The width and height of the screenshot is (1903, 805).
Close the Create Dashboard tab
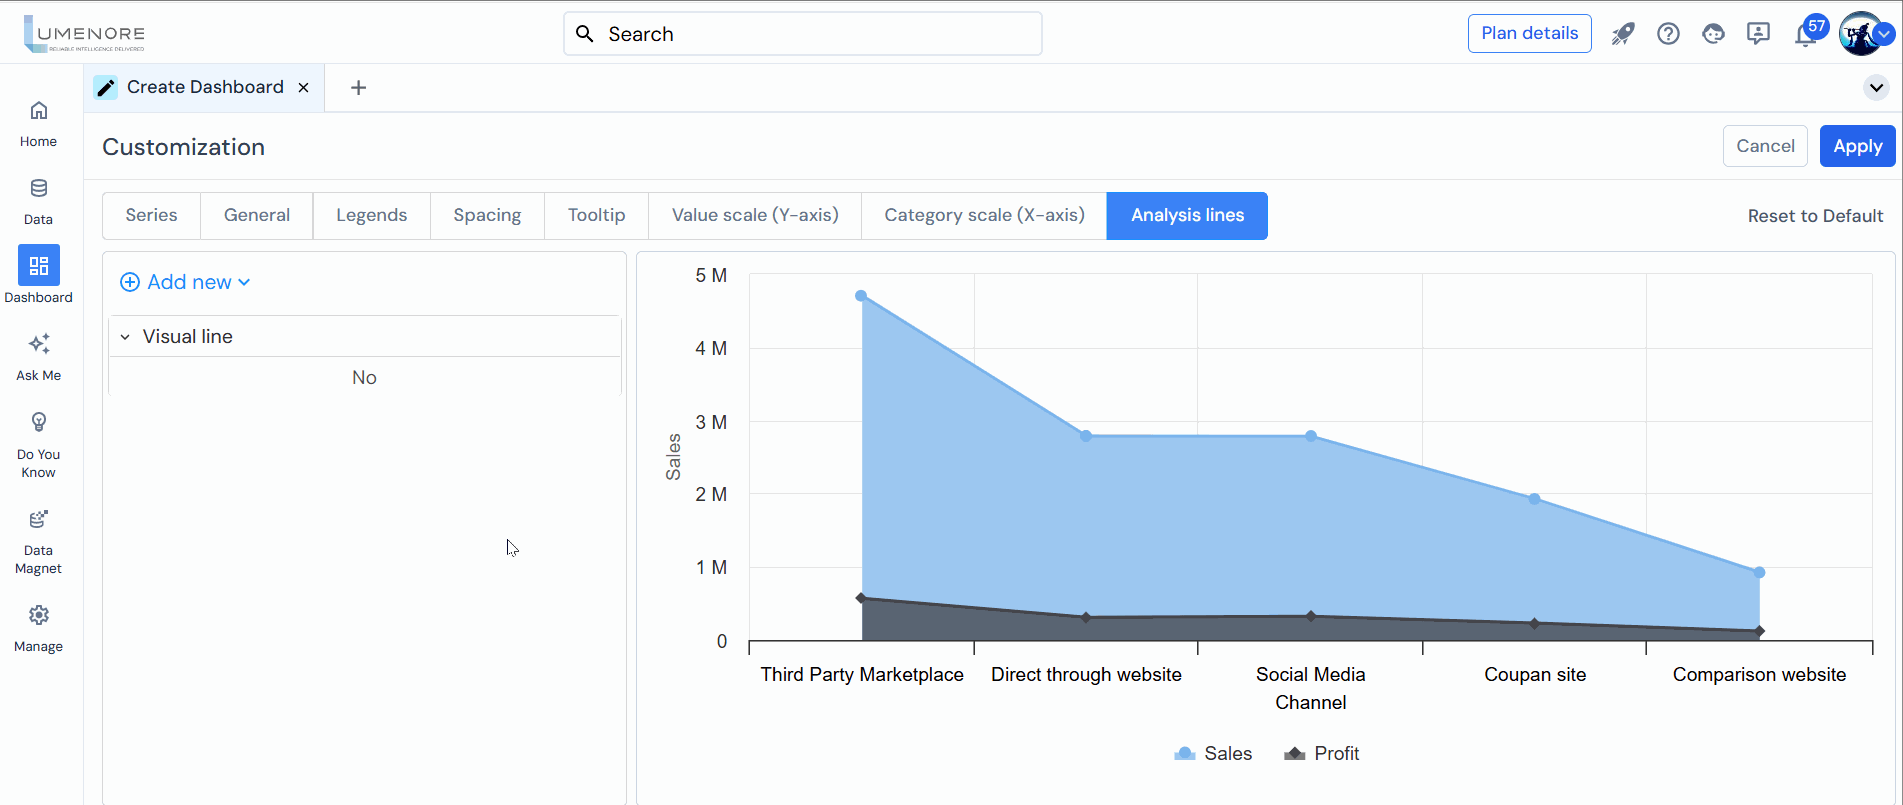(x=303, y=88)
